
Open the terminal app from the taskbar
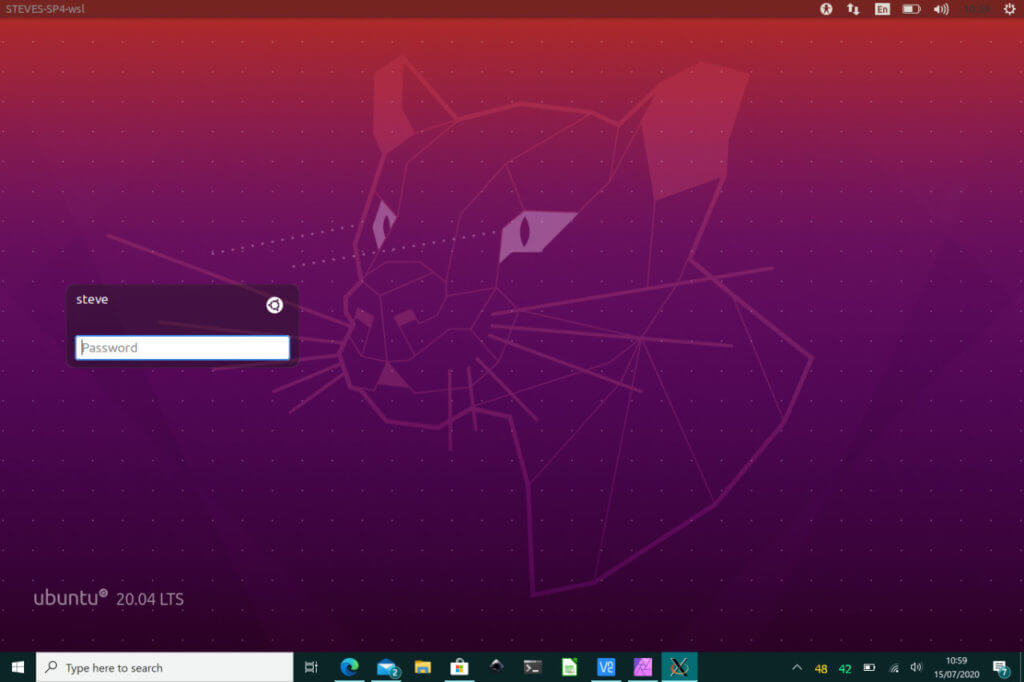(532, 667)
